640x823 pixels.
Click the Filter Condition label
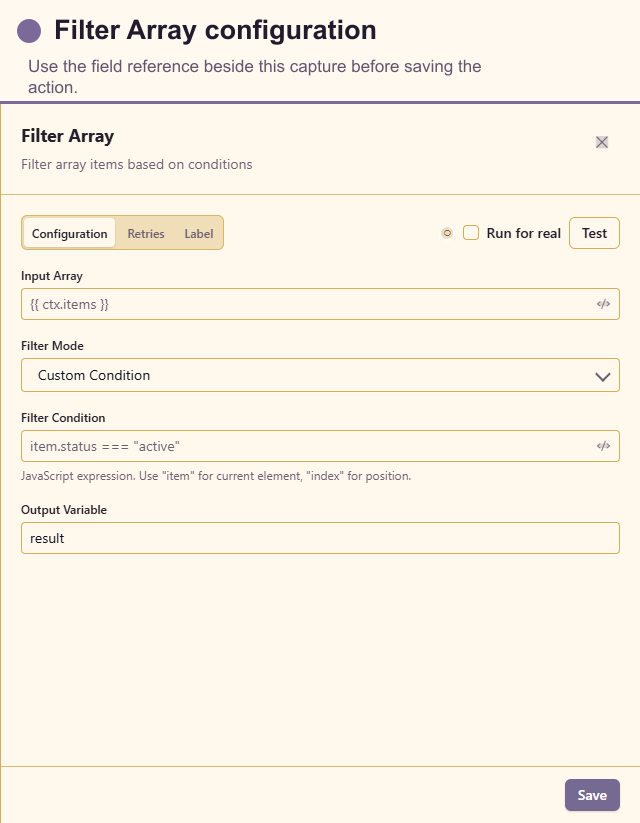click(63, 418)
